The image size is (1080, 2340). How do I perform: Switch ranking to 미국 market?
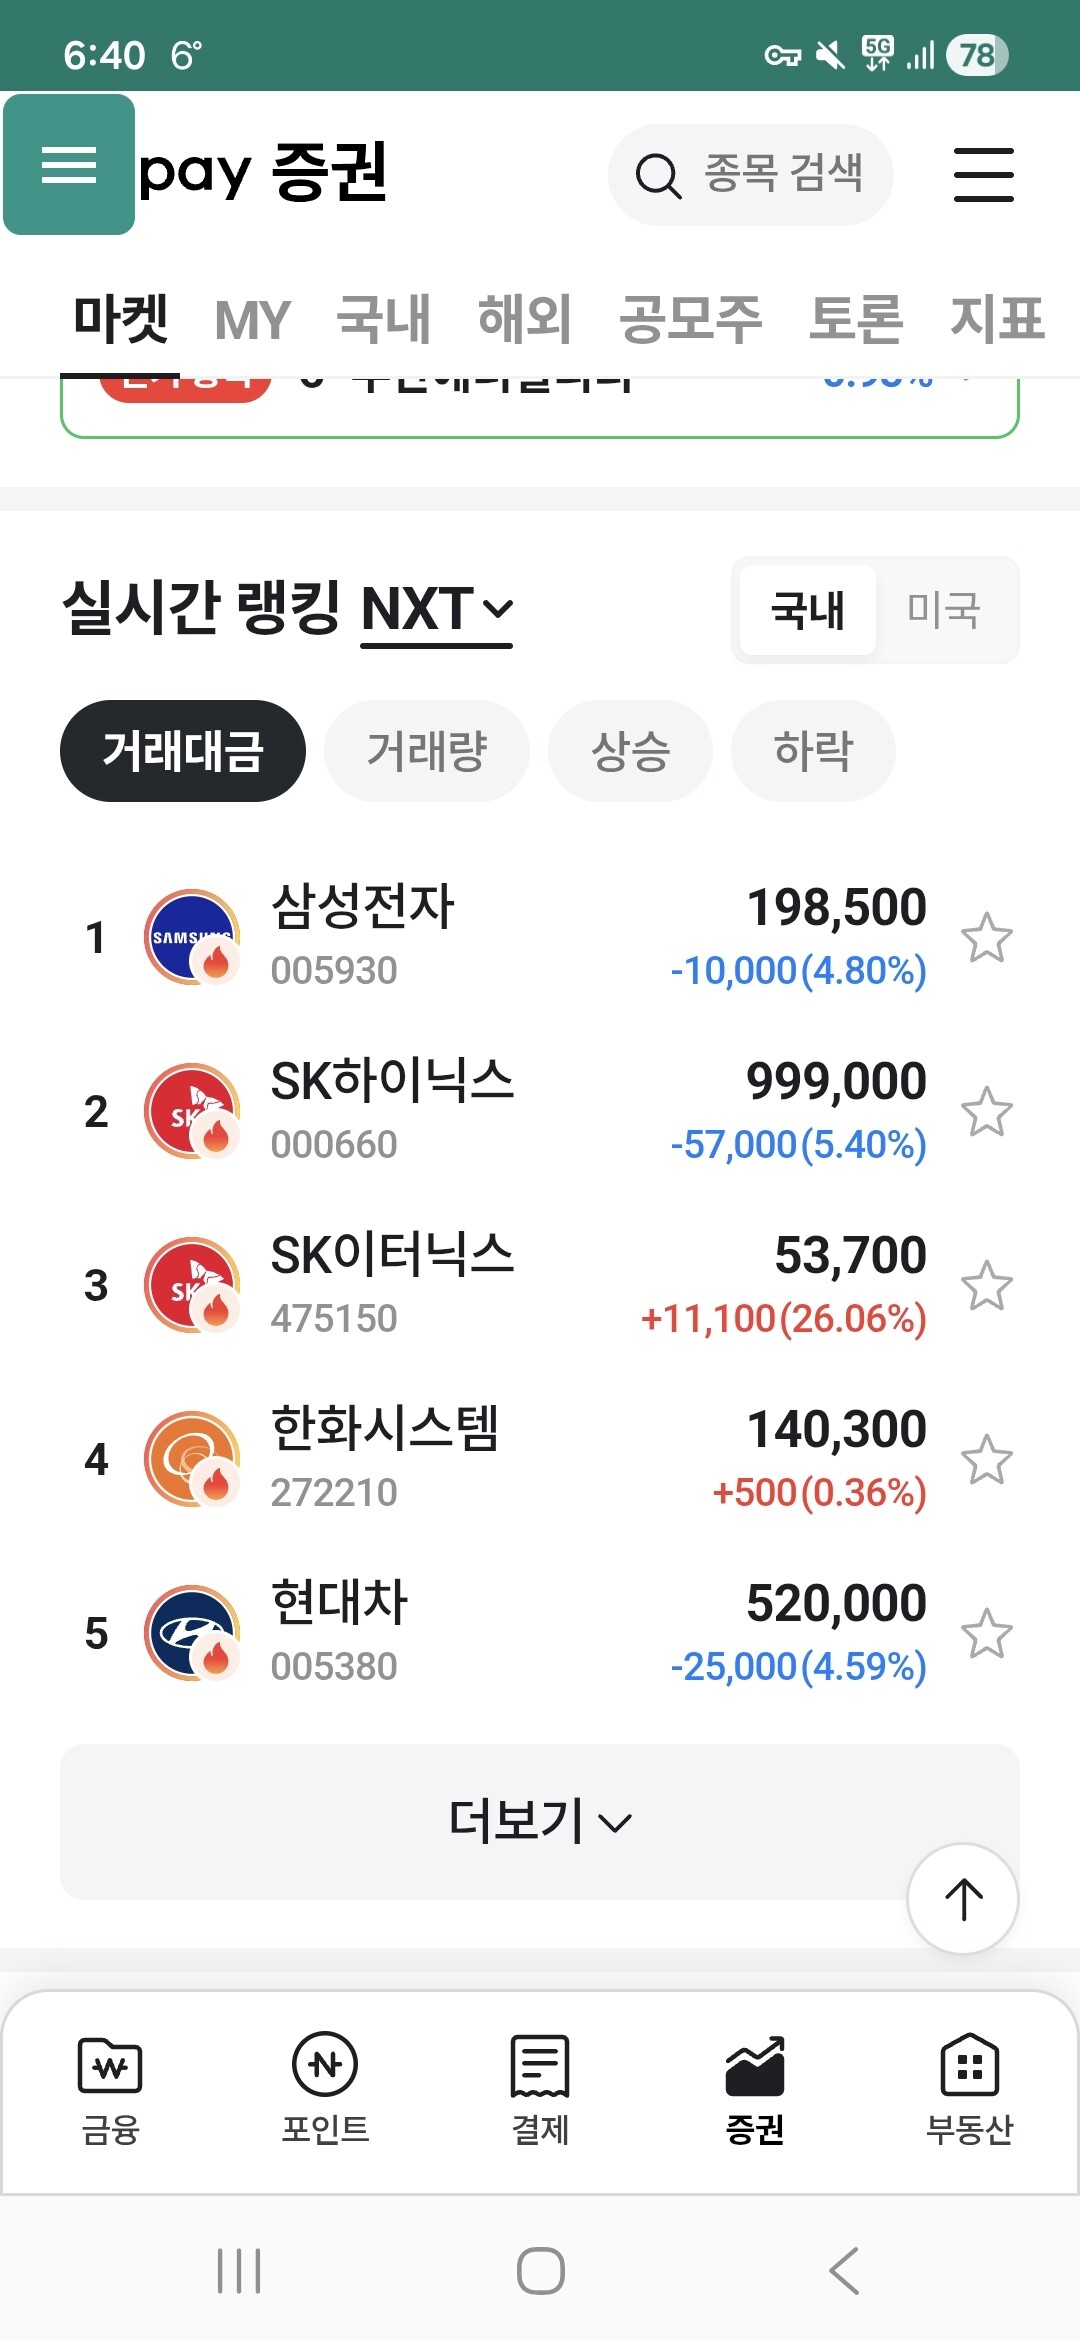coord(943,610)
